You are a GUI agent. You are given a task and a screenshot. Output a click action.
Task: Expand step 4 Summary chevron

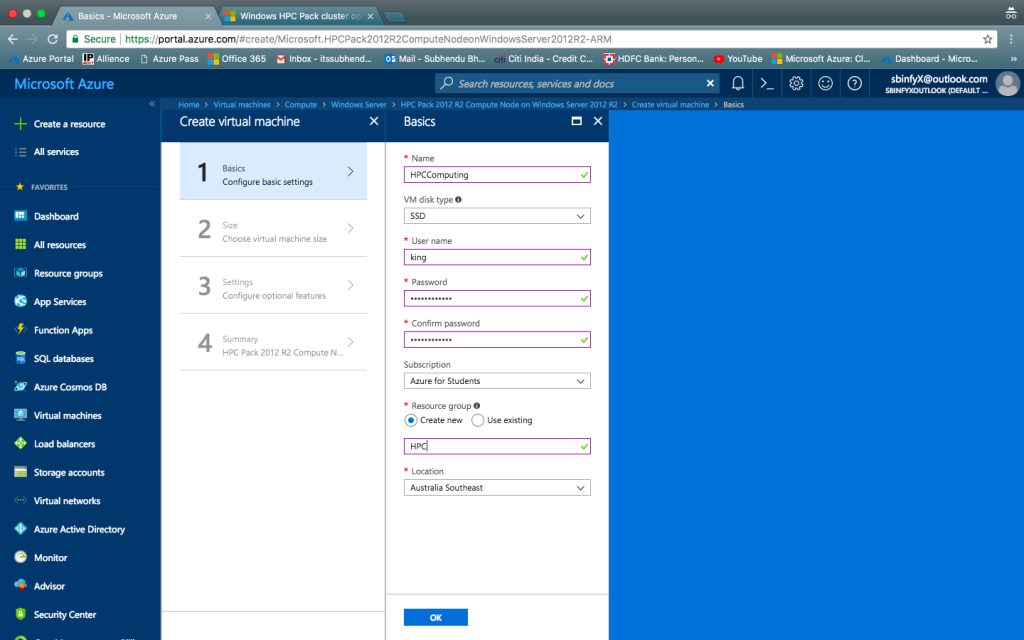(351, 342)
